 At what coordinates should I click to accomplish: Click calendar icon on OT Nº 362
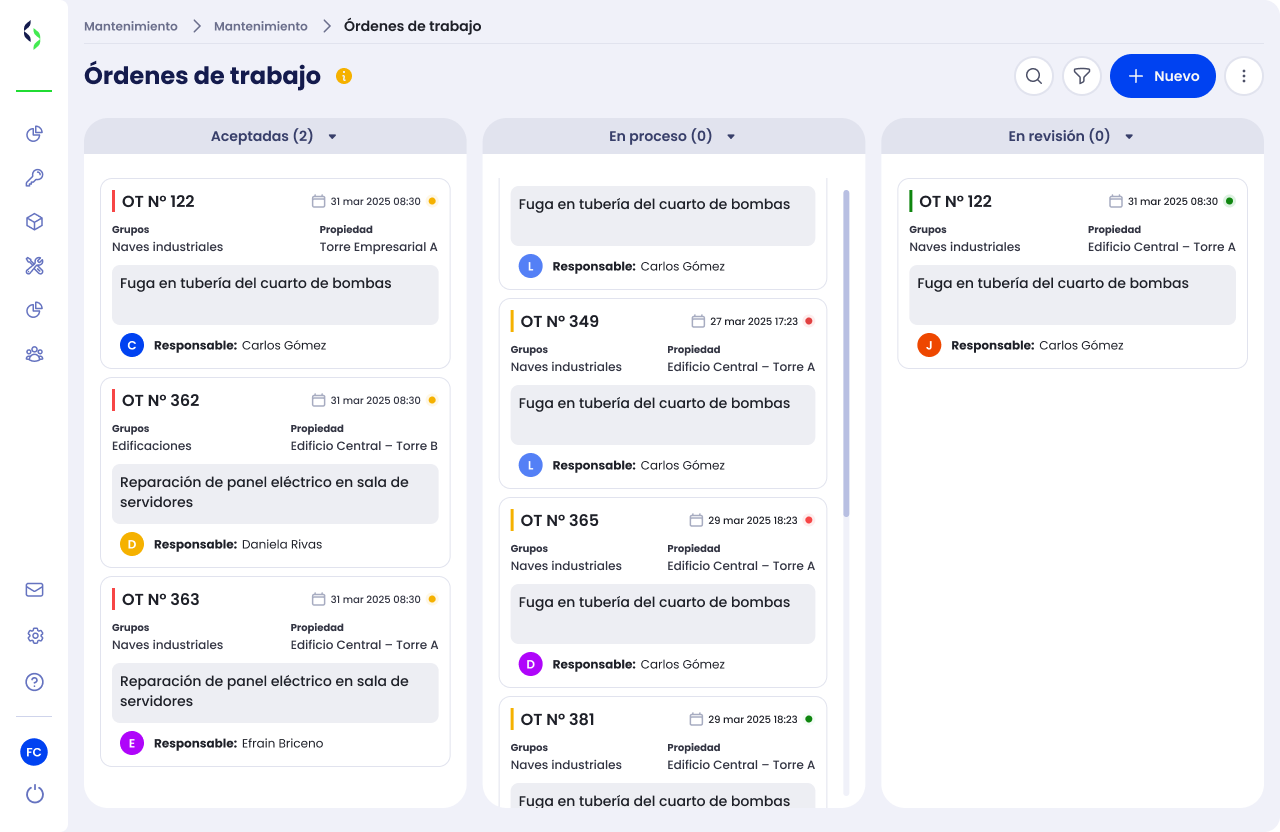point(319,400)
